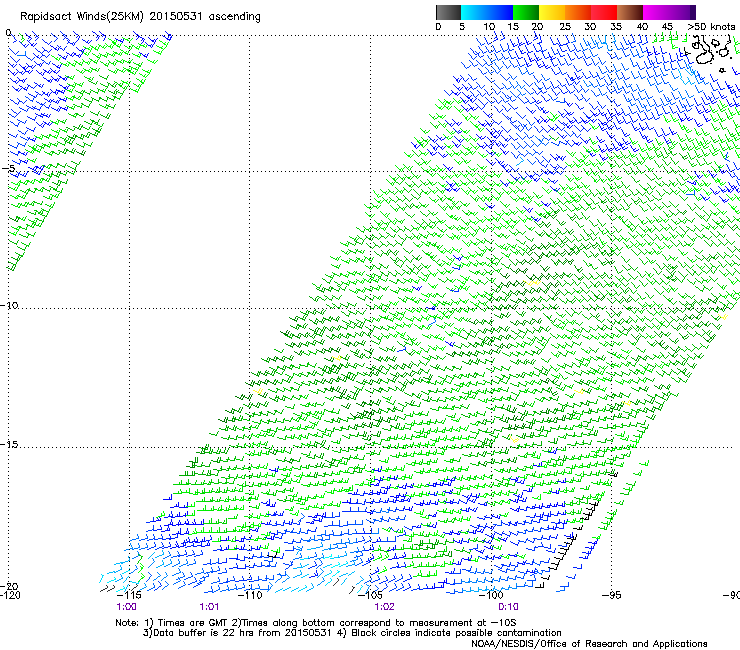Click the 'Times are GMT' note line
This screenshot has height=650, width=740.
tap(316, 623)
